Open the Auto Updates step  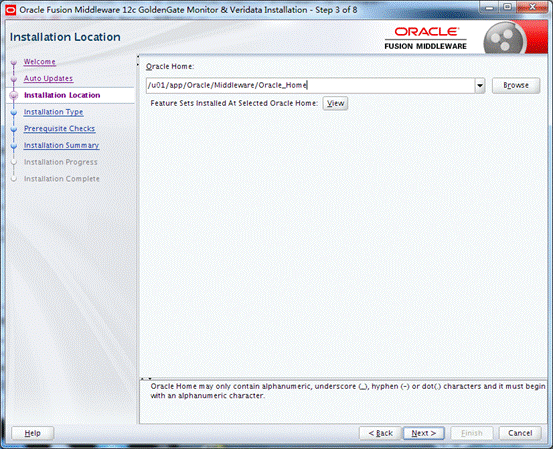(48, 78)
